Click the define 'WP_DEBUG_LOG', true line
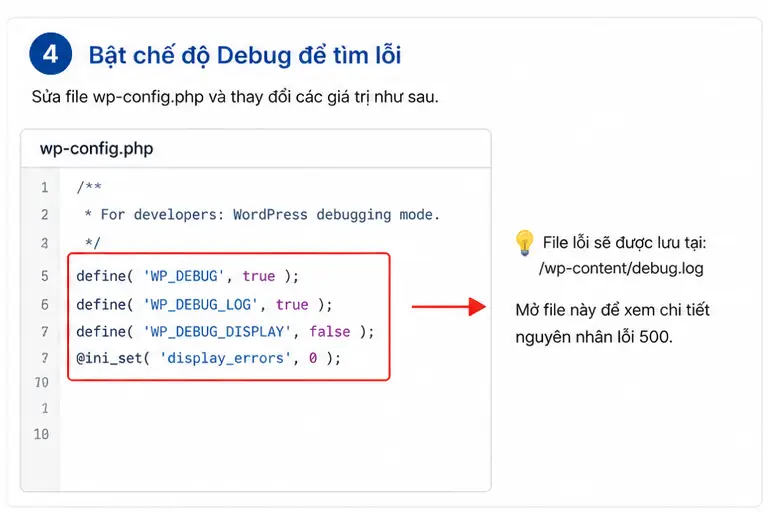This screenshot has width=768, height=512. (x=204, y=304)
